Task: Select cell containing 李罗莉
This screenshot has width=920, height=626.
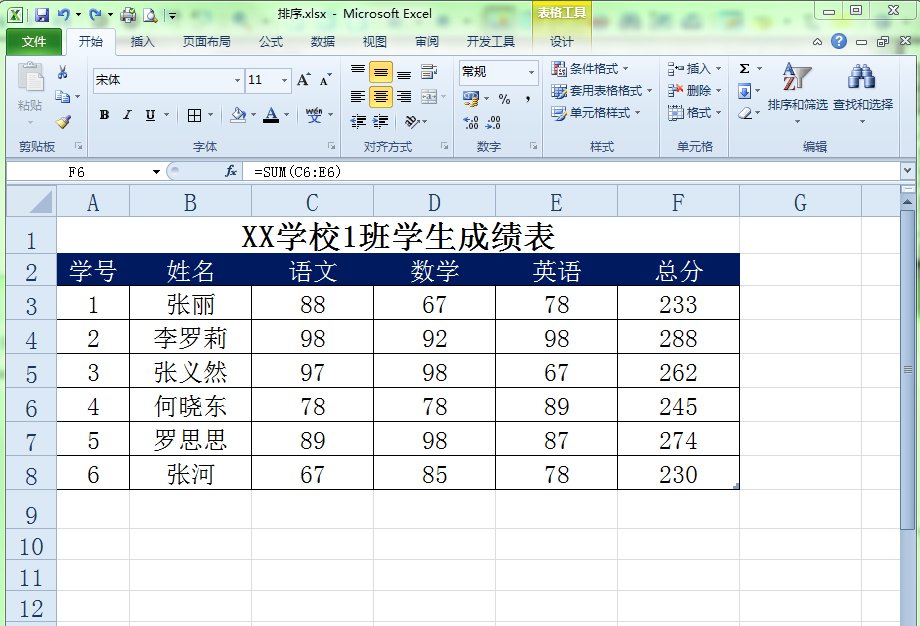Action: [x=190, y=338]
